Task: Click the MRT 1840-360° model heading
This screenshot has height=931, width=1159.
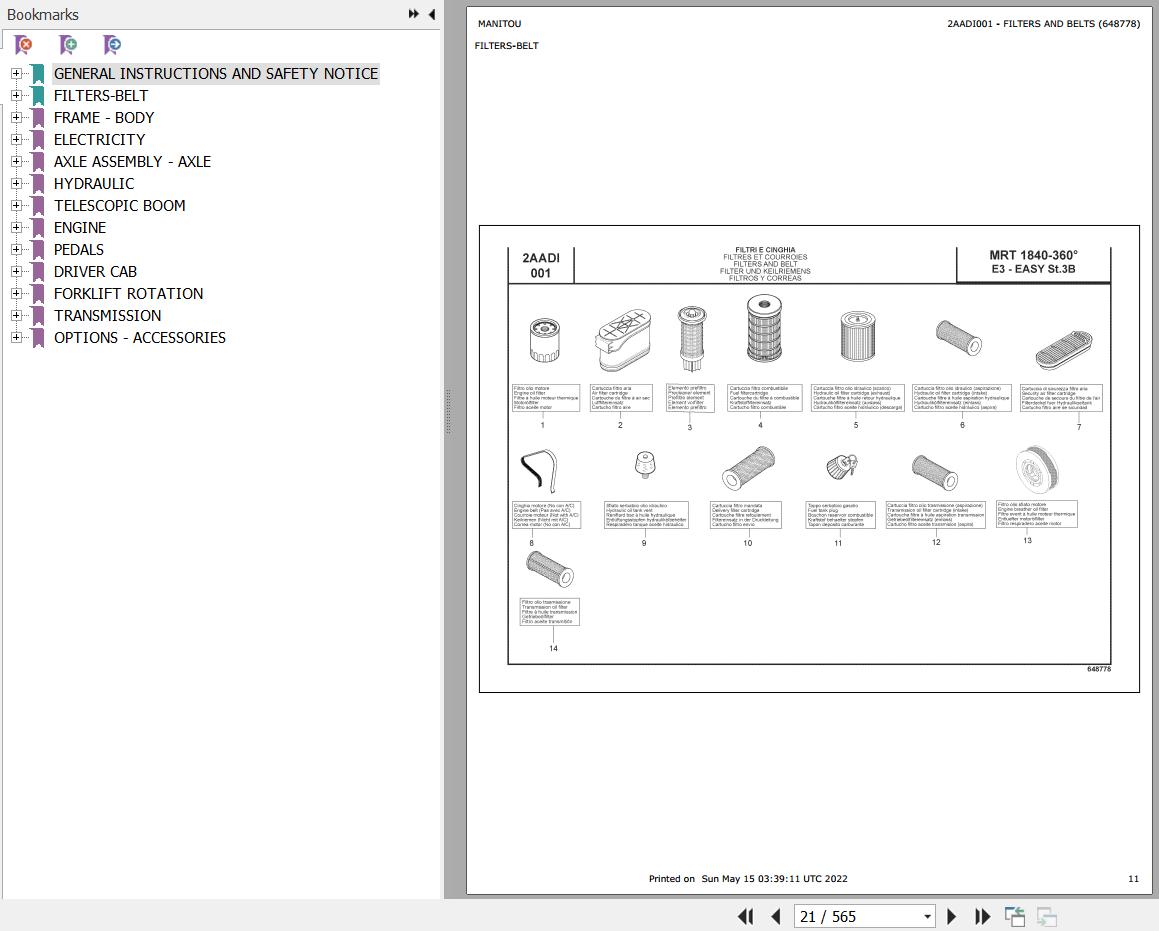Action: click(1033, 255)
